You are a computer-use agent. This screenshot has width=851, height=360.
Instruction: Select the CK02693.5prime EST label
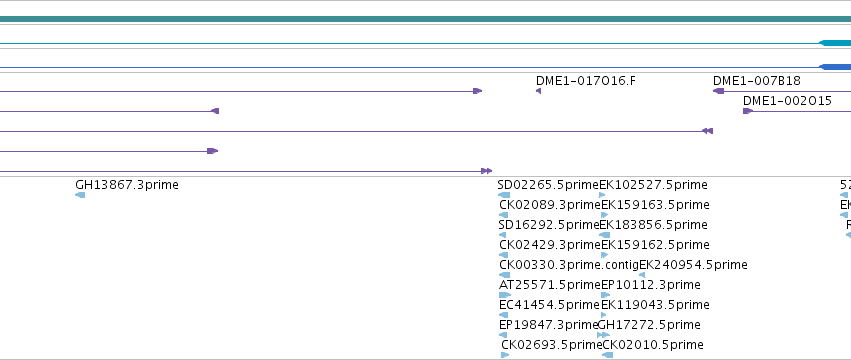click(552, 345)
